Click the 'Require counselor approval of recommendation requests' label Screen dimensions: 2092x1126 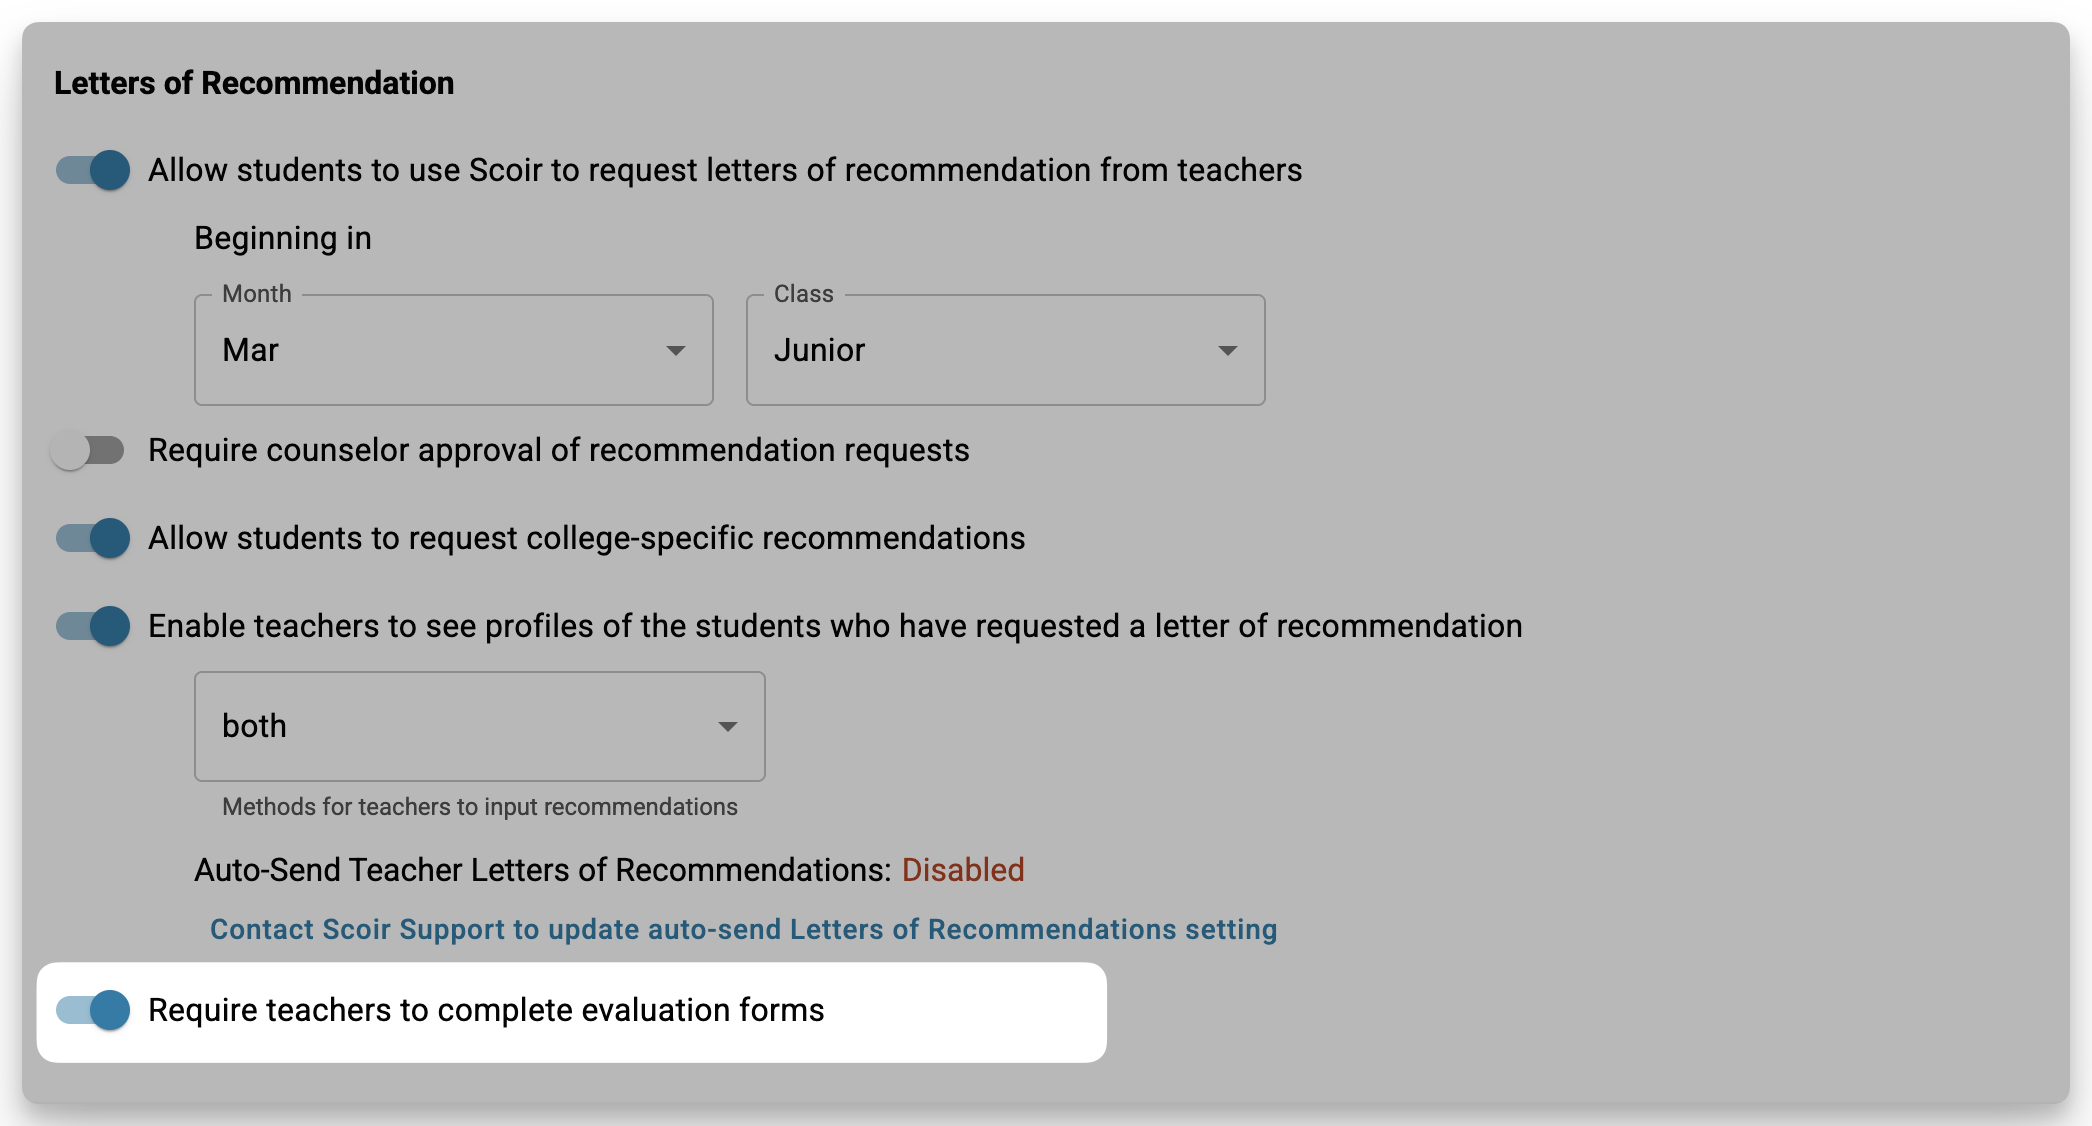point(559,451)
